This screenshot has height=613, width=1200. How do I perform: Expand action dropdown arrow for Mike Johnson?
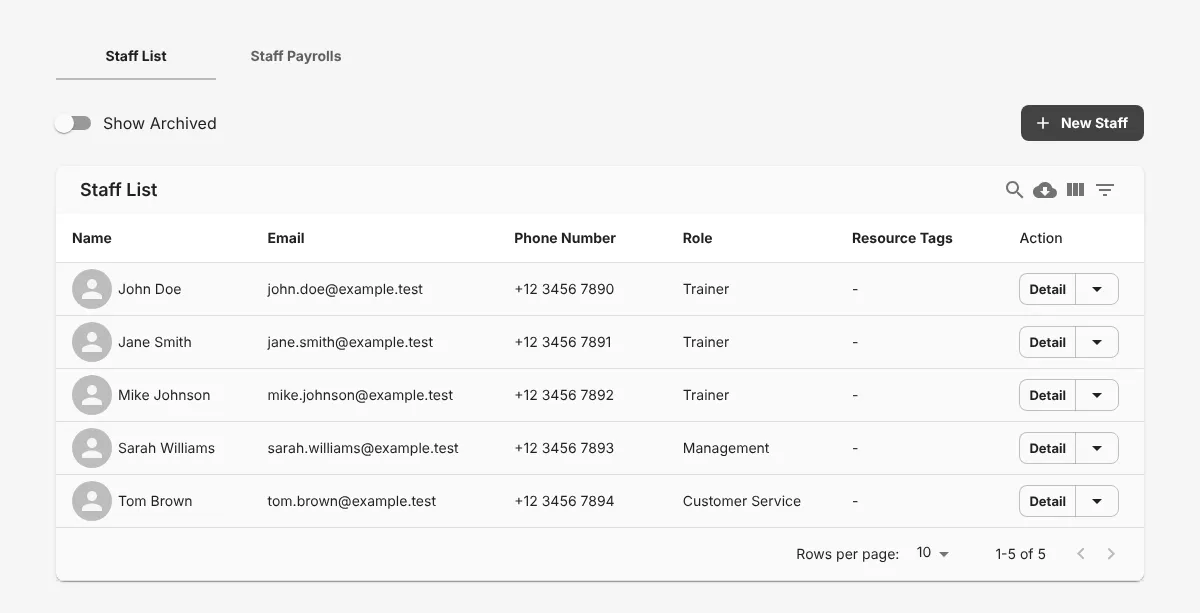pyautogui.click(x=1097, y=395)
